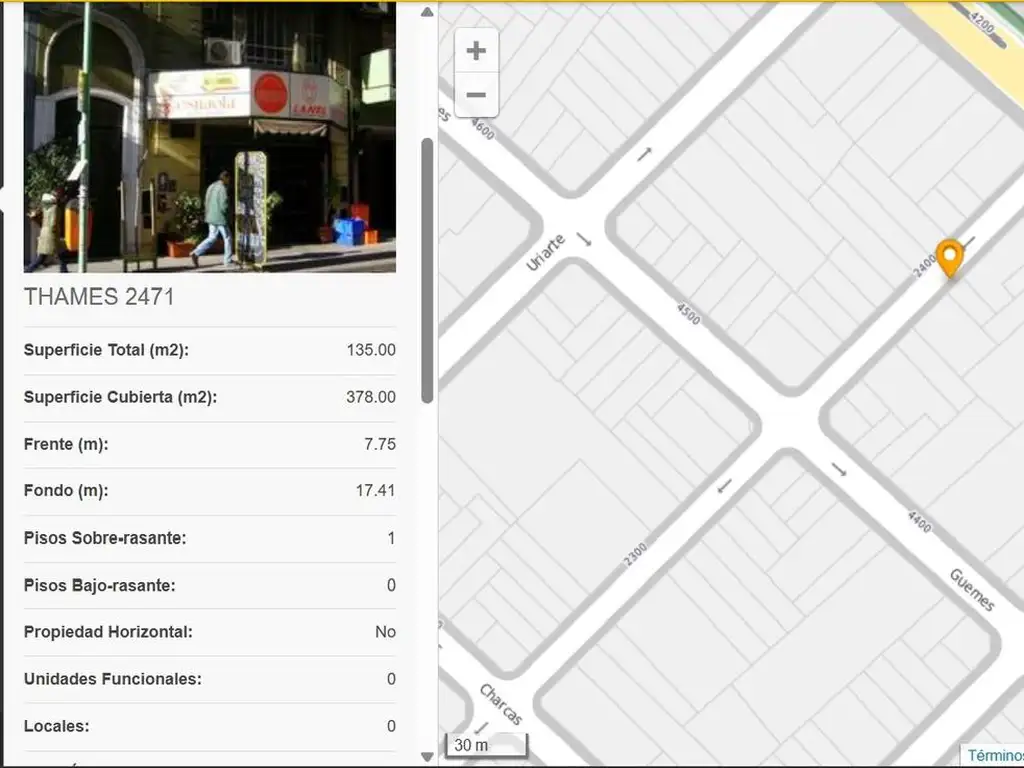
Task: Select the THAMES 2471 address heading
Action: point(99,297)
